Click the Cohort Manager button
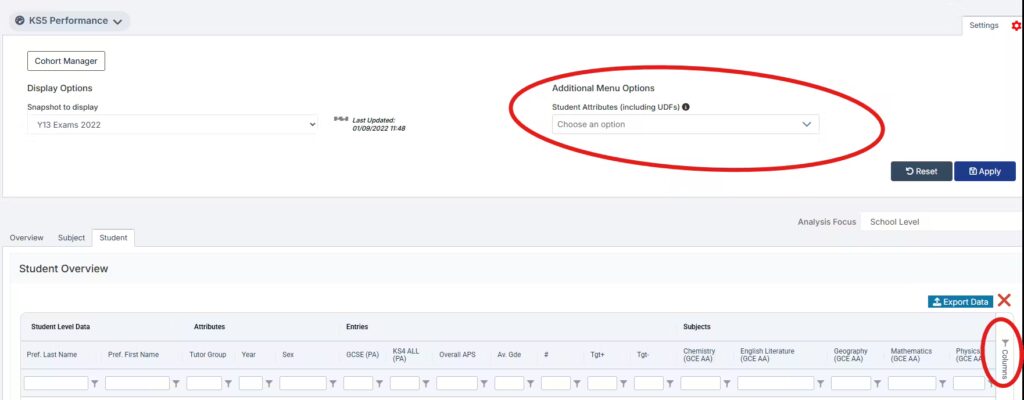1024x400 pixels. [66, 61]
